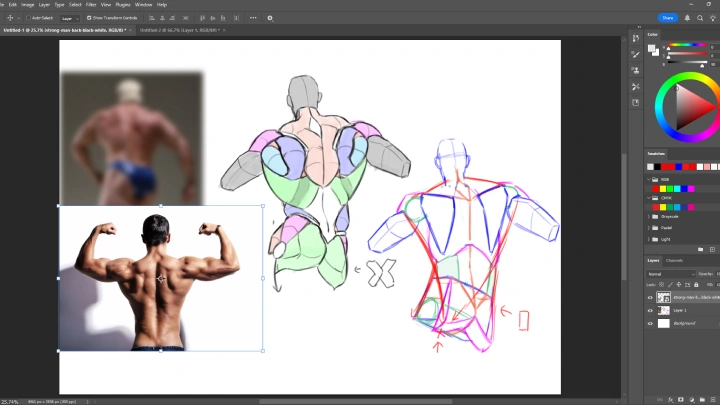
Task: Click the zoom percentage field in status bar
Action: point(9,402)
